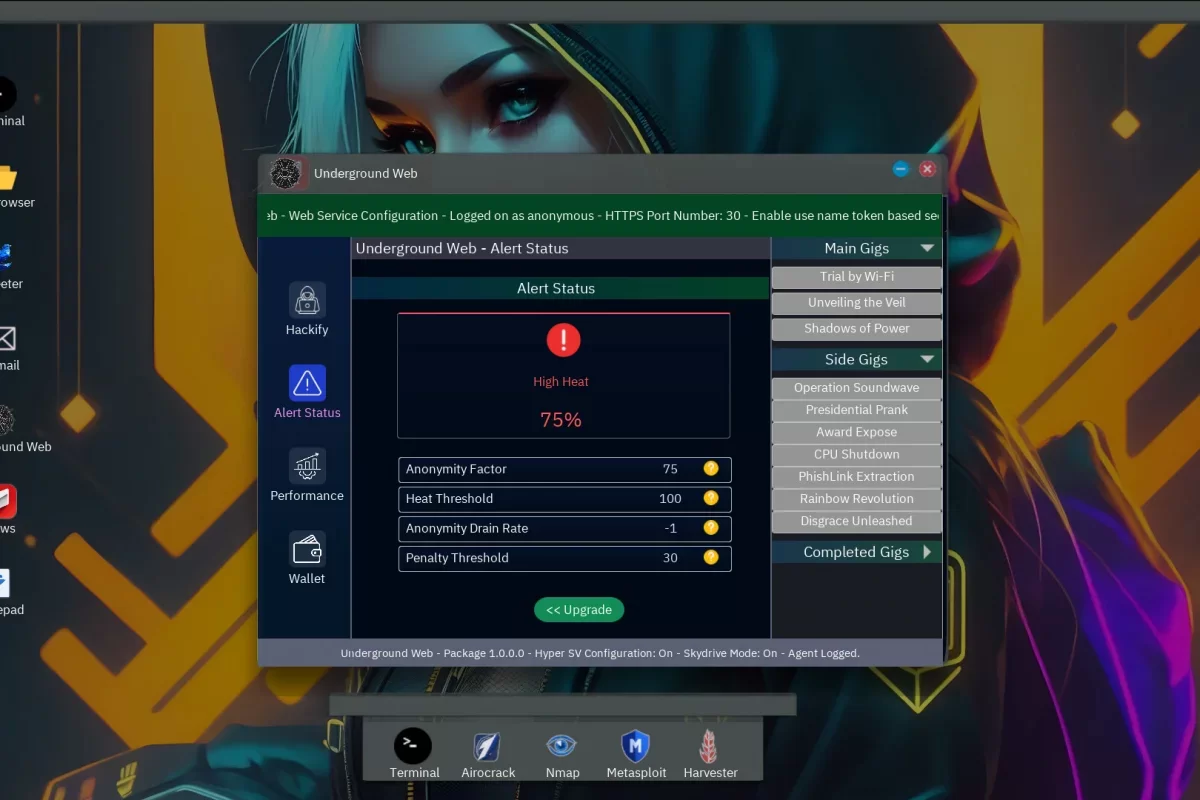This screenshot has width=1200, height=800.
Task: Click the coin icon beside Anonymity Factor
Action: coord(711,469)
